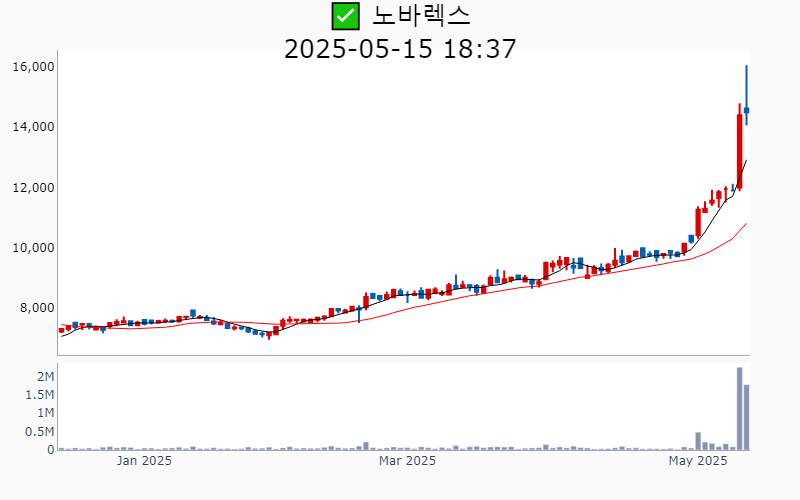Click the chart title 노바렉스

(x=421, y=16)
